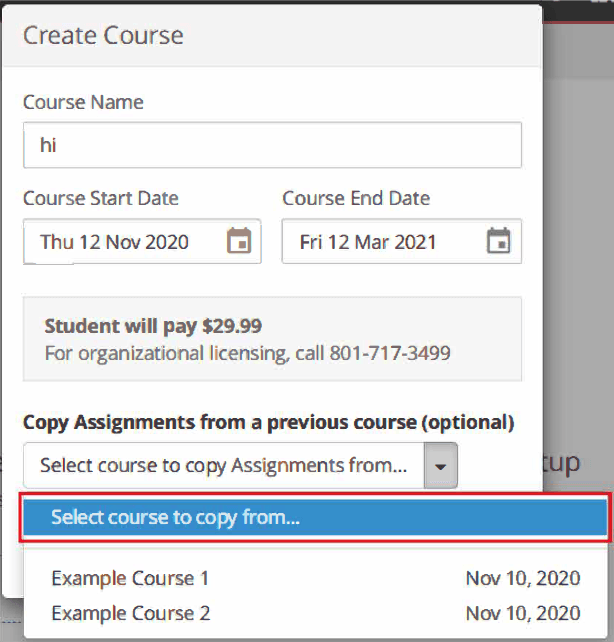Click the 'Copy Assignments from a previous course' label

268,422
